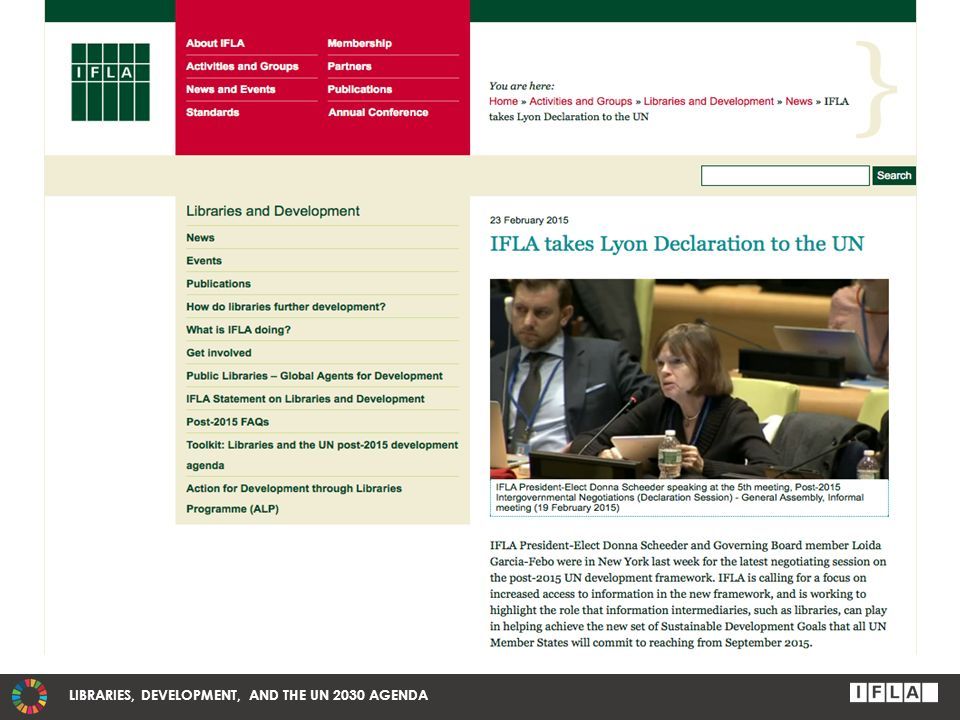Click the article title about Lyon Declaration
The width and height of the screenshot is (960, 720).
pyautogui.click(x=677, y=244)
